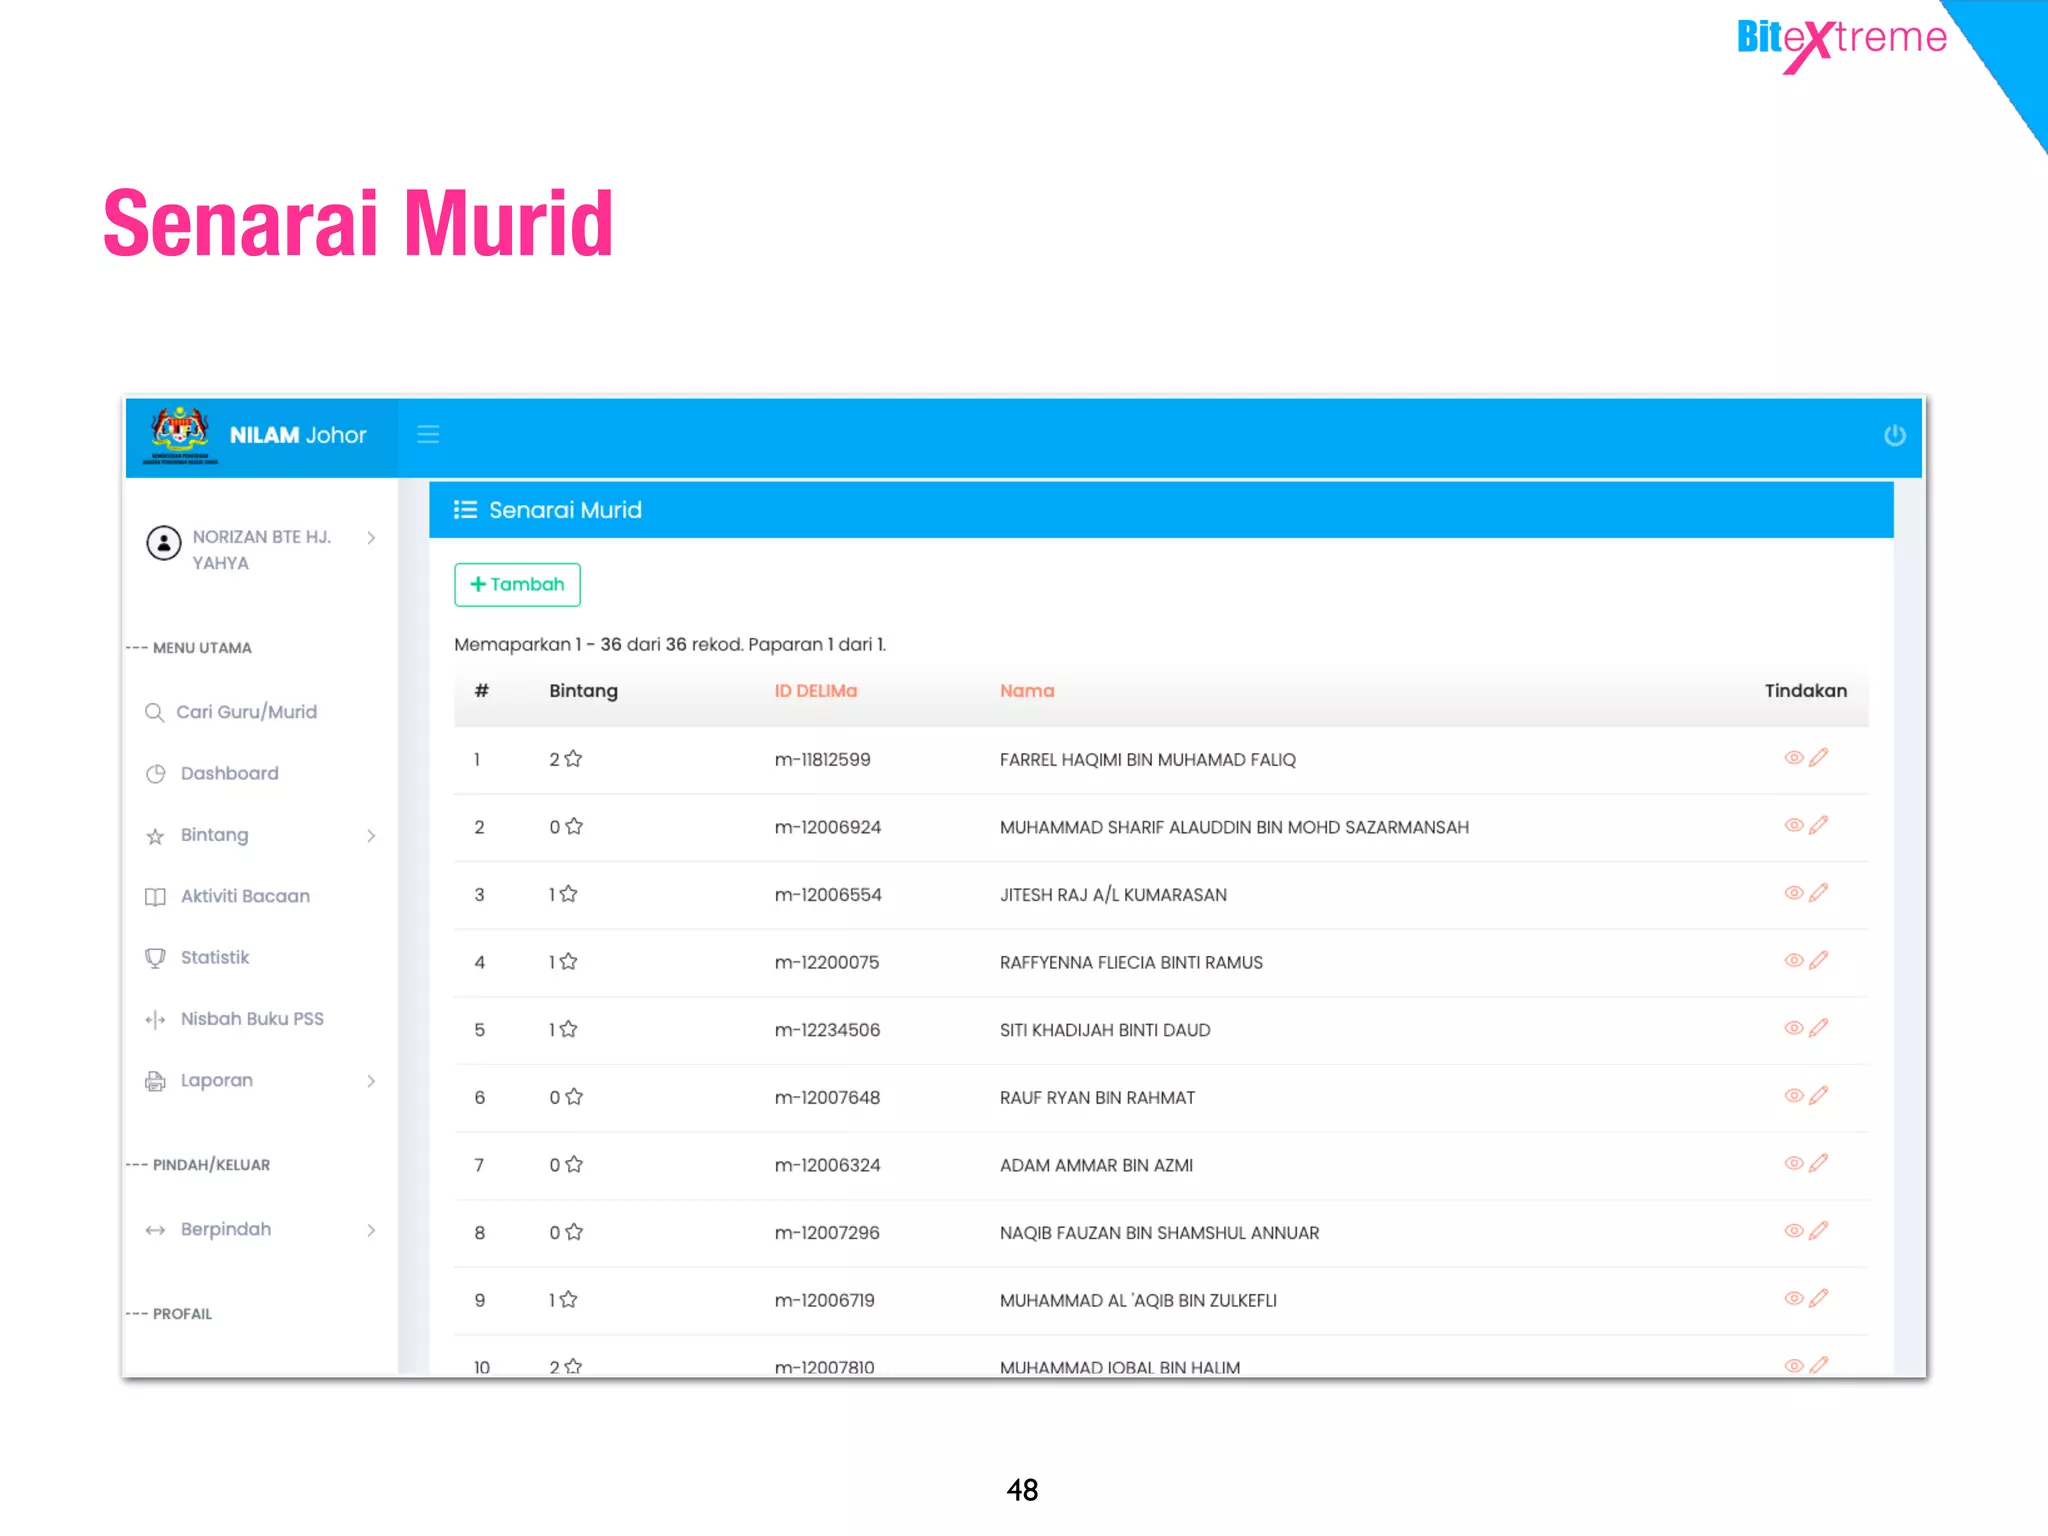Image resolution: width=2048 pixels, height=1536 pixels.
Task: Open Dashboard from the sidebar
Action: coord(229,773)
